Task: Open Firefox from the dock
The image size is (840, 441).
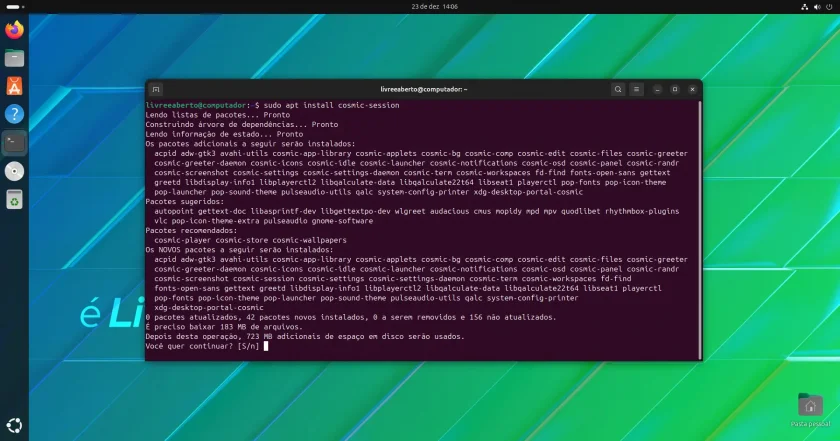Action: (x=14, y=29)
